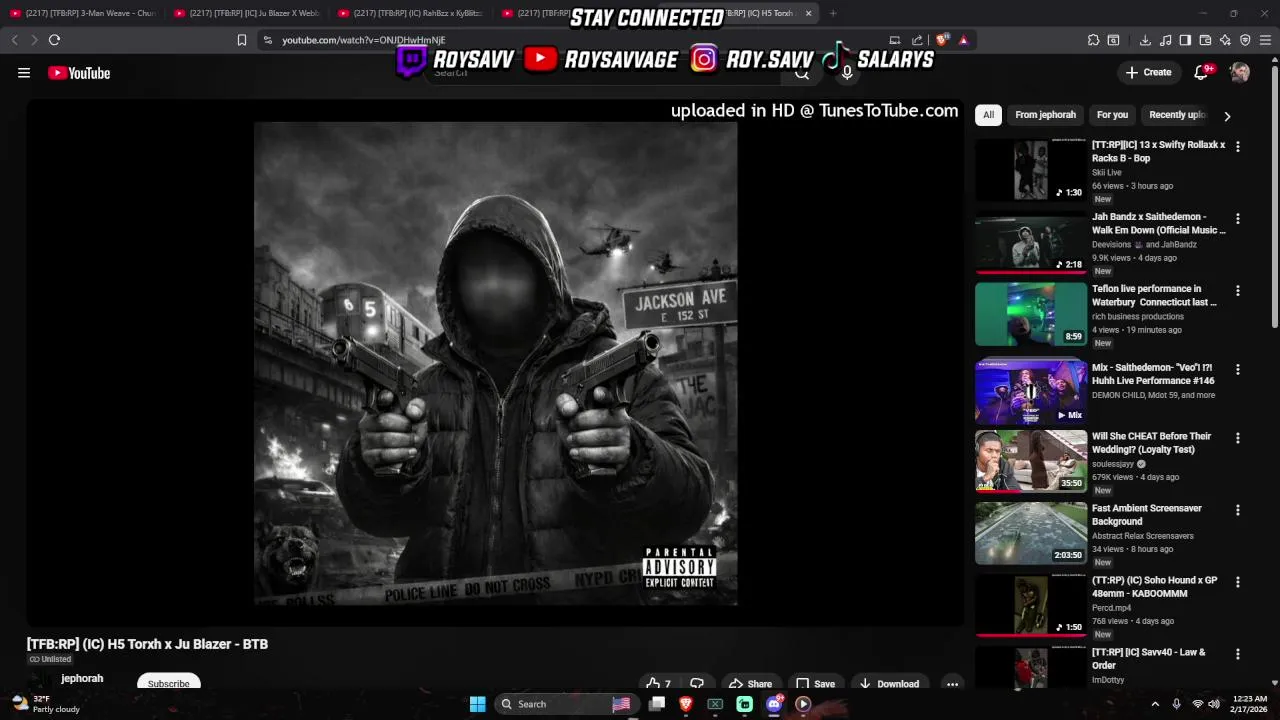Open the Brave Wallet icon
The image size is (1280, 720).
[x=1205, y=40]
